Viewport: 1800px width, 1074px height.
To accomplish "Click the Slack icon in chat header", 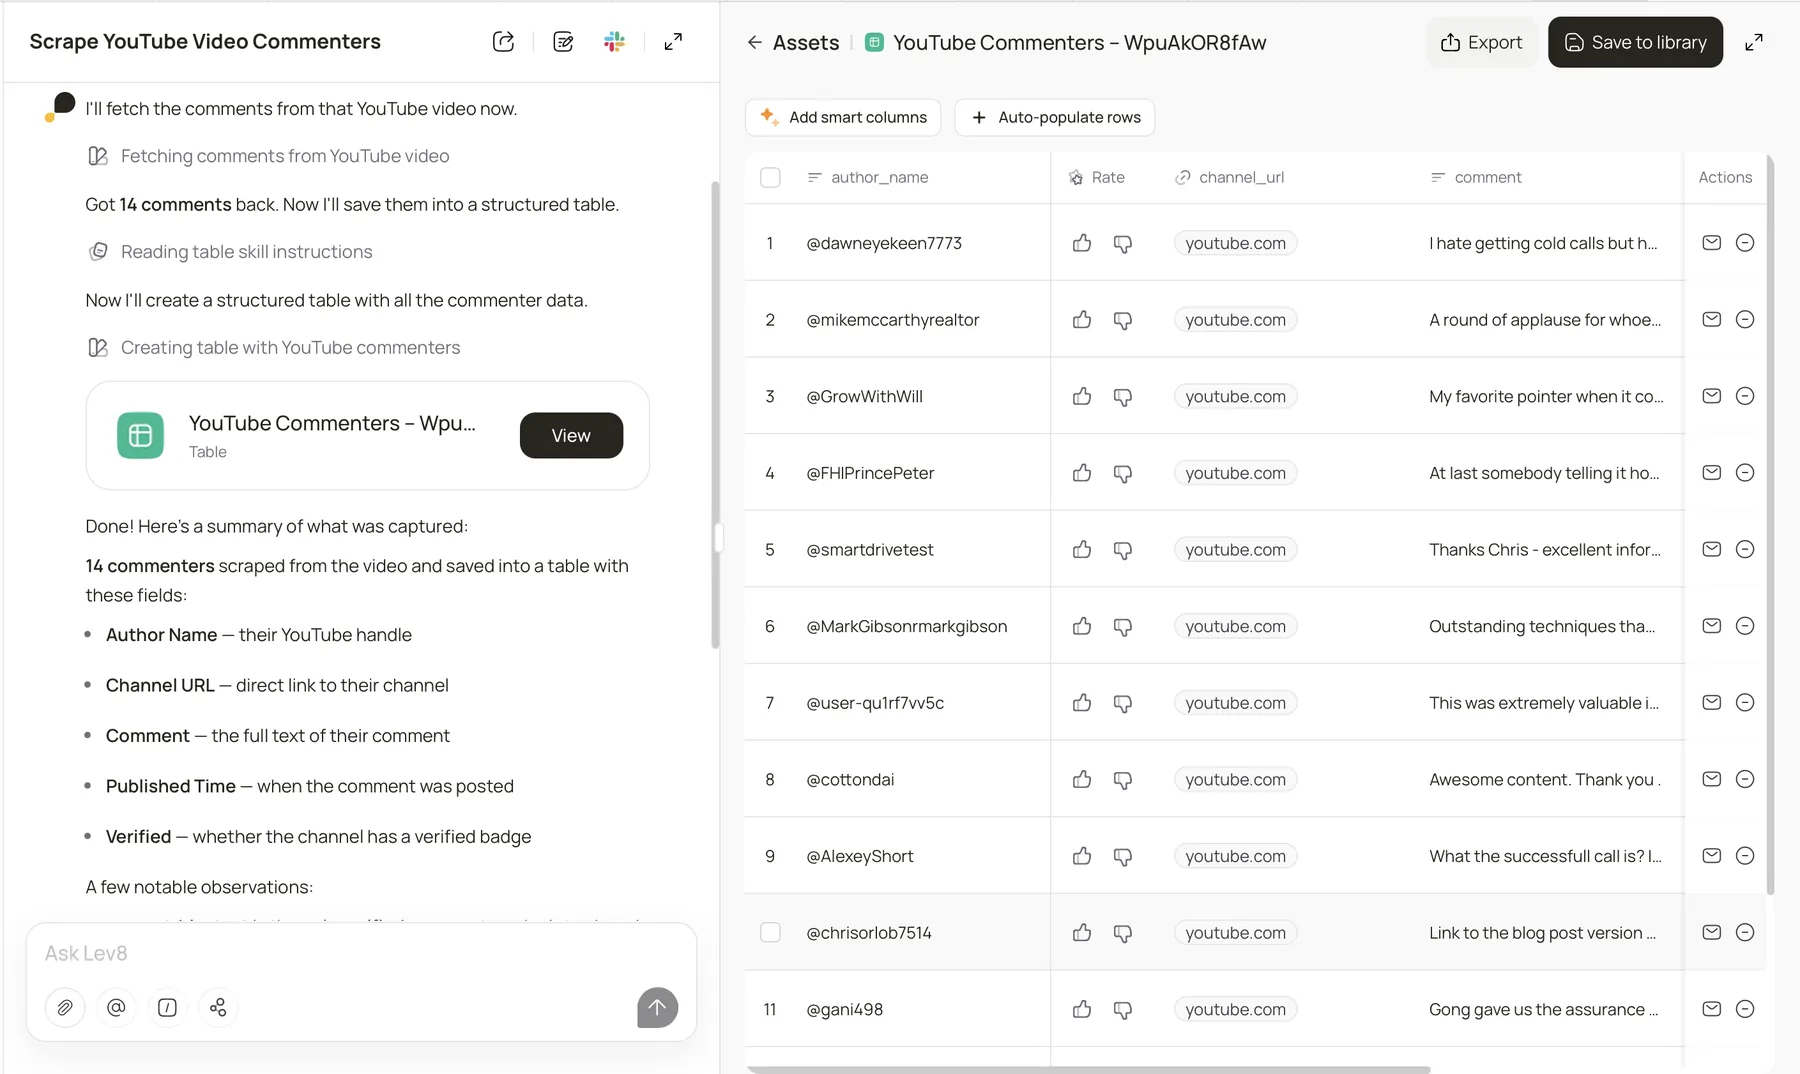I will point(614,42).
